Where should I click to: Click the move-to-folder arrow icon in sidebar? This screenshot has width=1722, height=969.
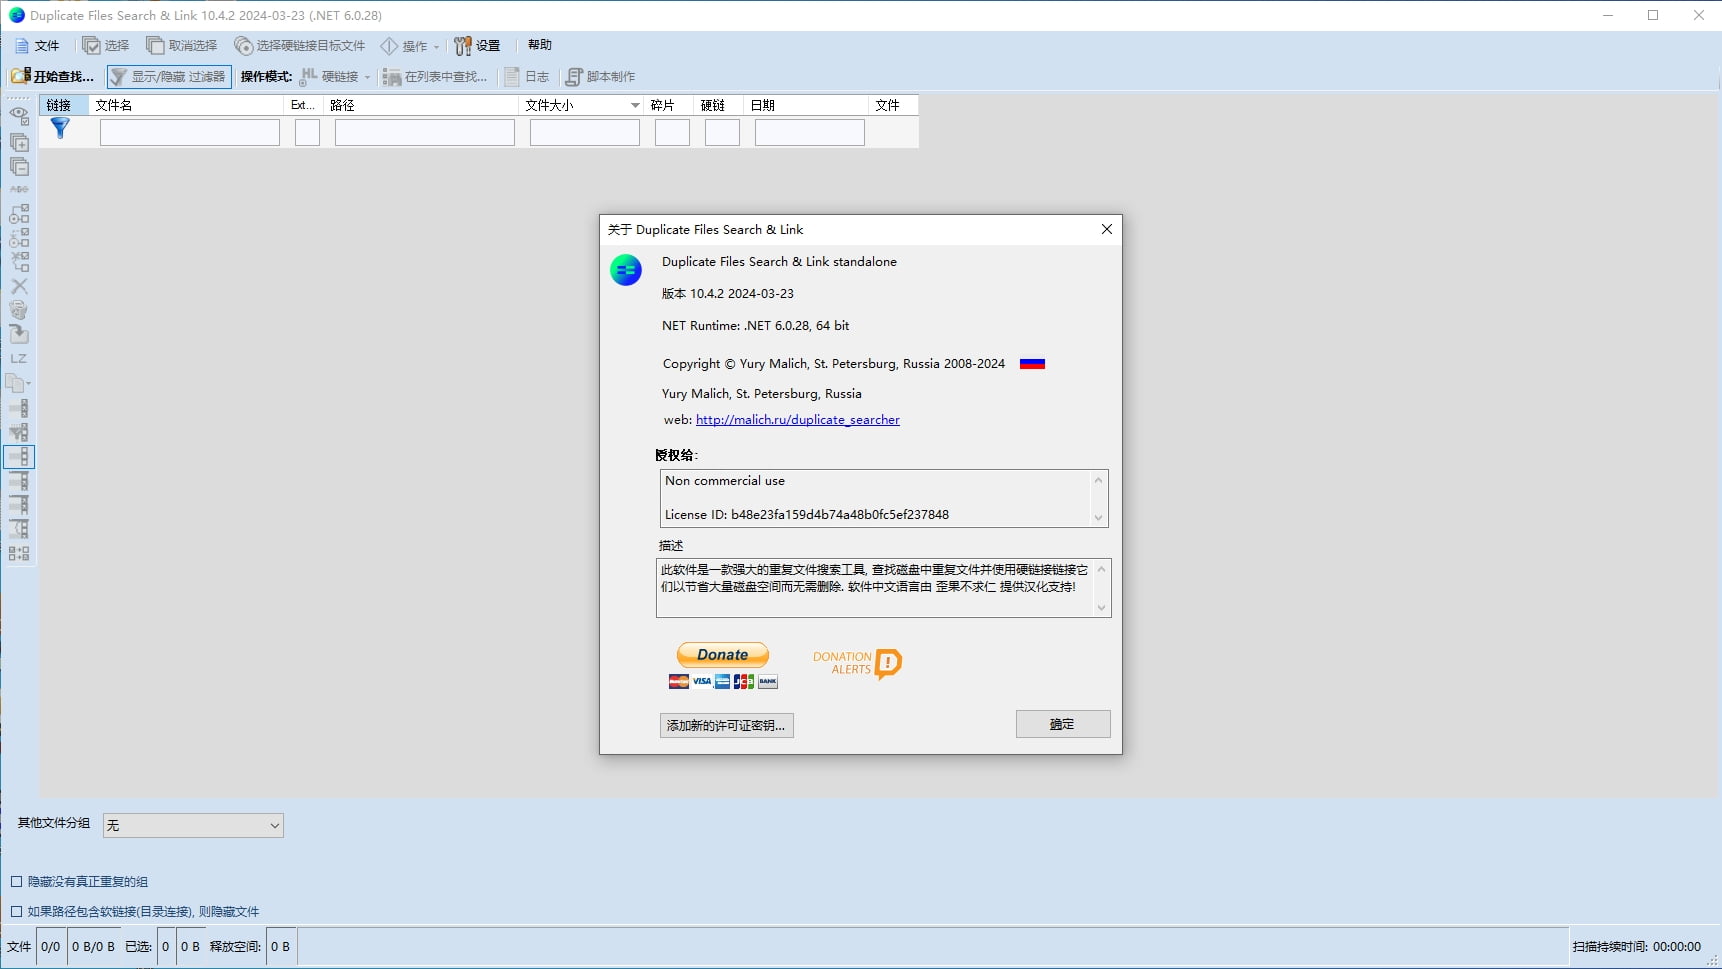click(19, 334)
